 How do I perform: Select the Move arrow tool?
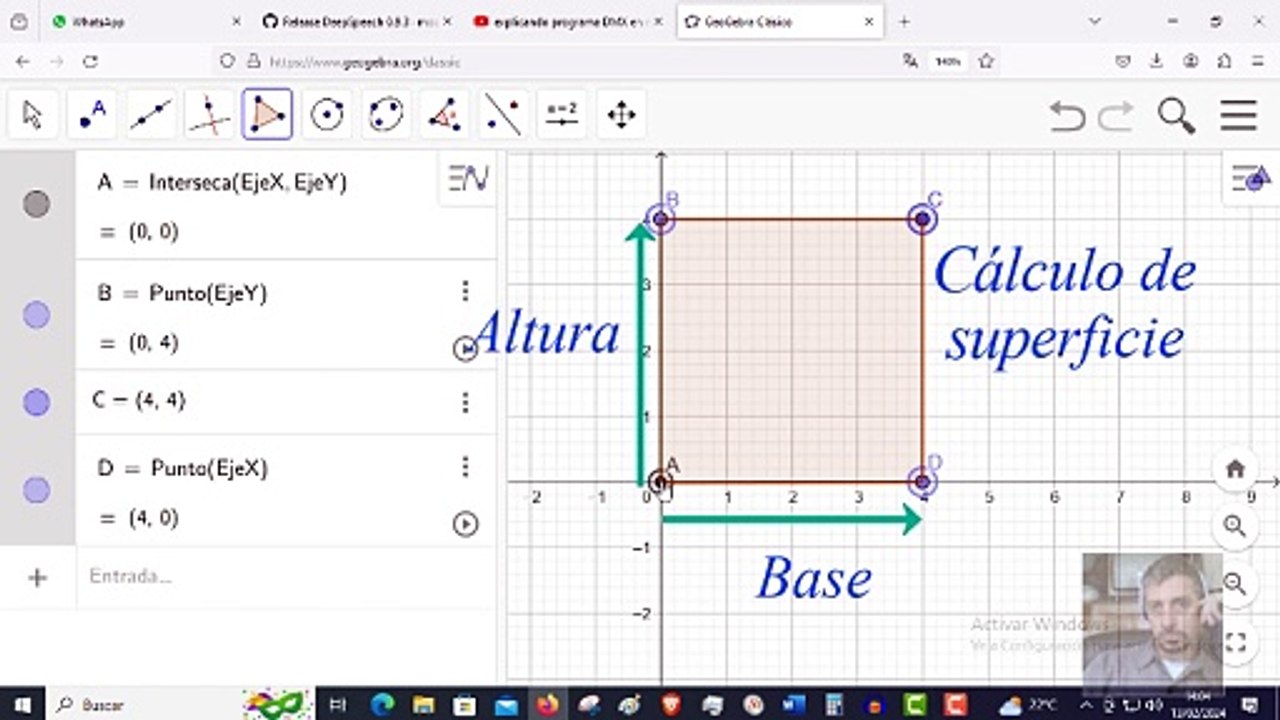(x=33, y=115)
